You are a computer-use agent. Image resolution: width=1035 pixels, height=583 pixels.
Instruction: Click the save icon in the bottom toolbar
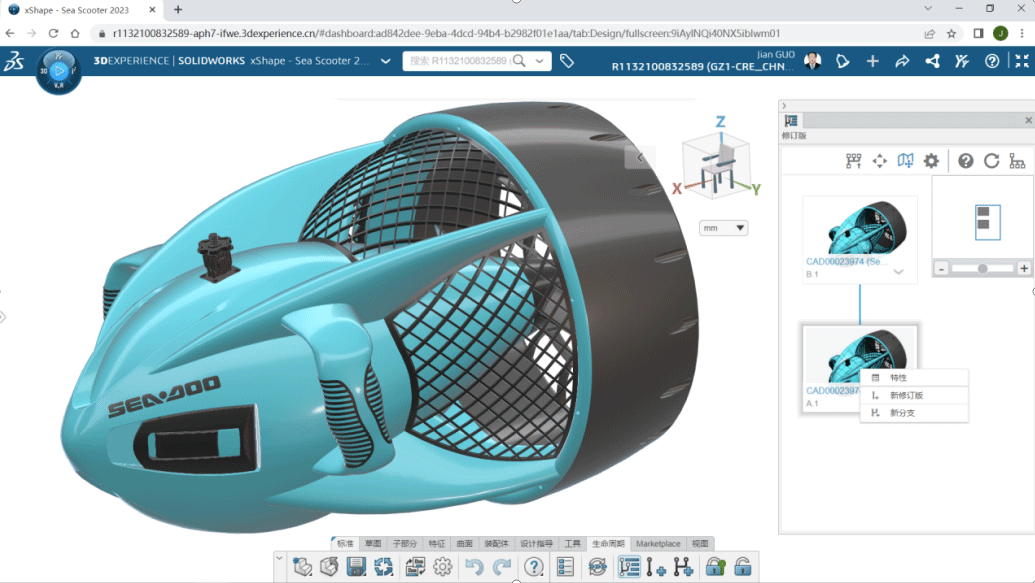pos(355,567)
